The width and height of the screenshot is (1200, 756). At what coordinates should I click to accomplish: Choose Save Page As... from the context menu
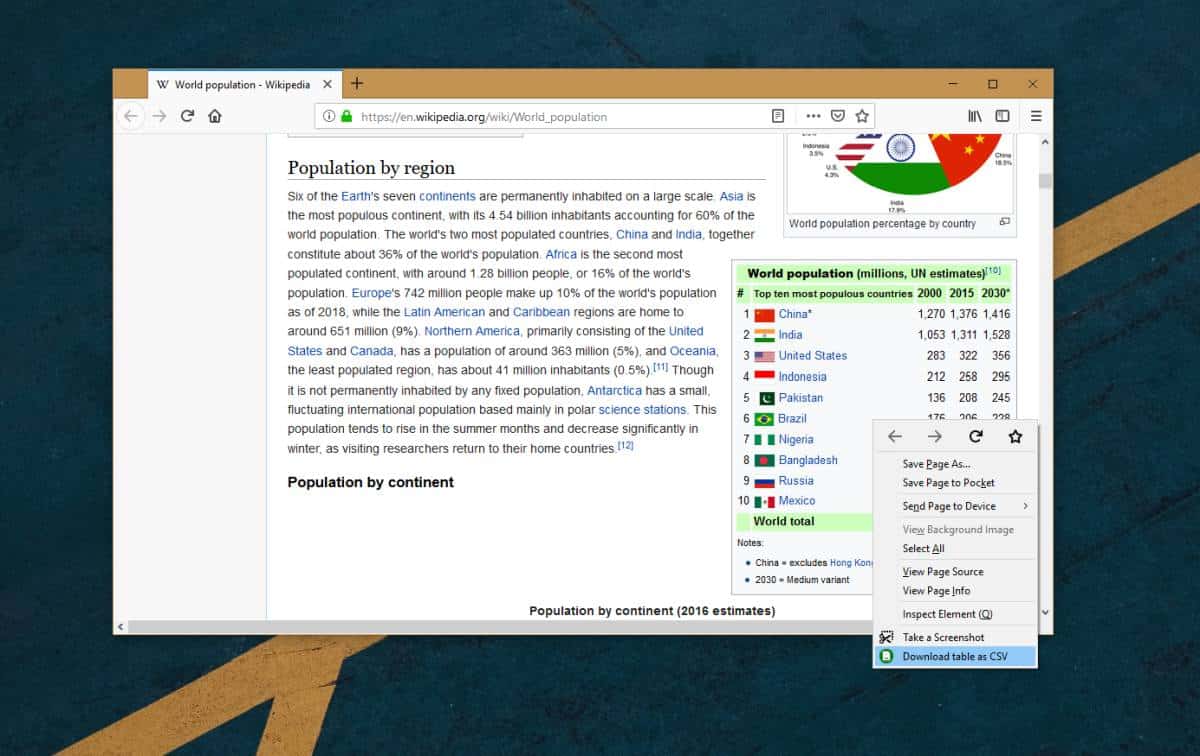coord(955,464)
